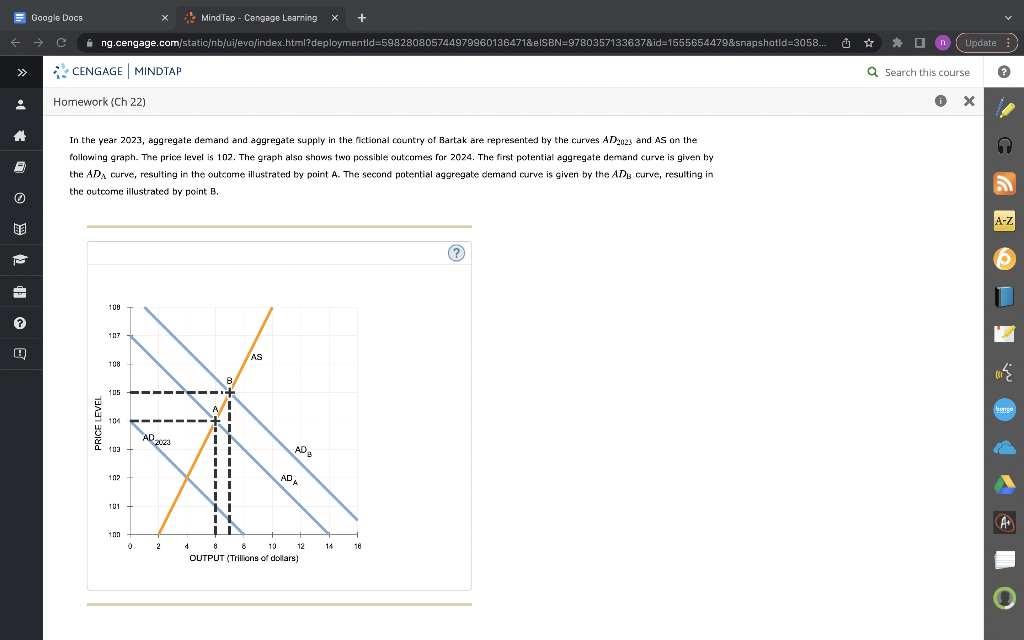Screen dimensions: 1024x640
Task: Open Google Drive from the right app dock
Action: [x=1004, y=484]
